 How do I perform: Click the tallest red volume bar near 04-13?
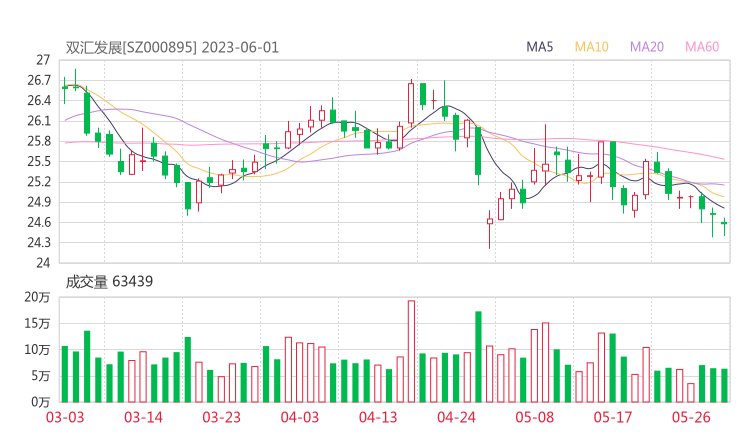click(x=412, y=351)
